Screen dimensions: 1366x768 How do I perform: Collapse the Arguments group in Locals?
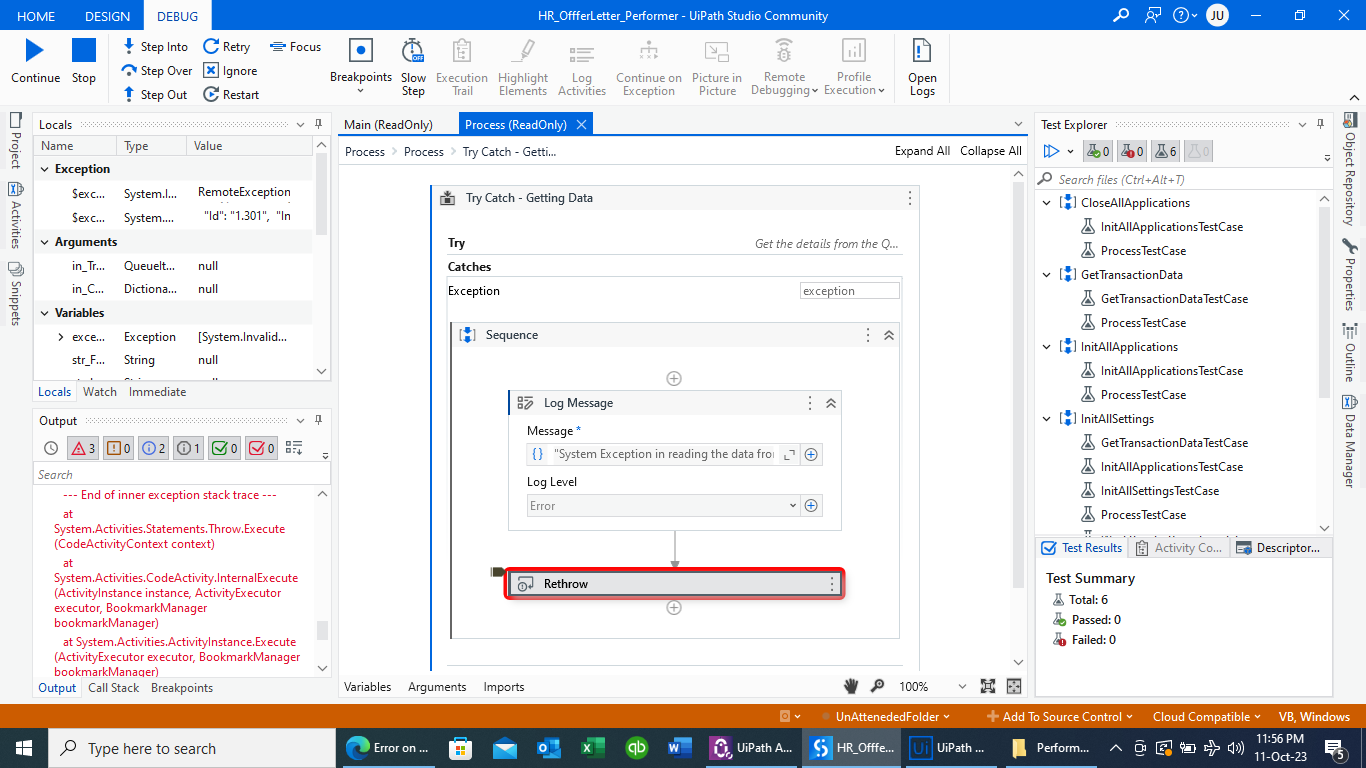click(45, 243)
